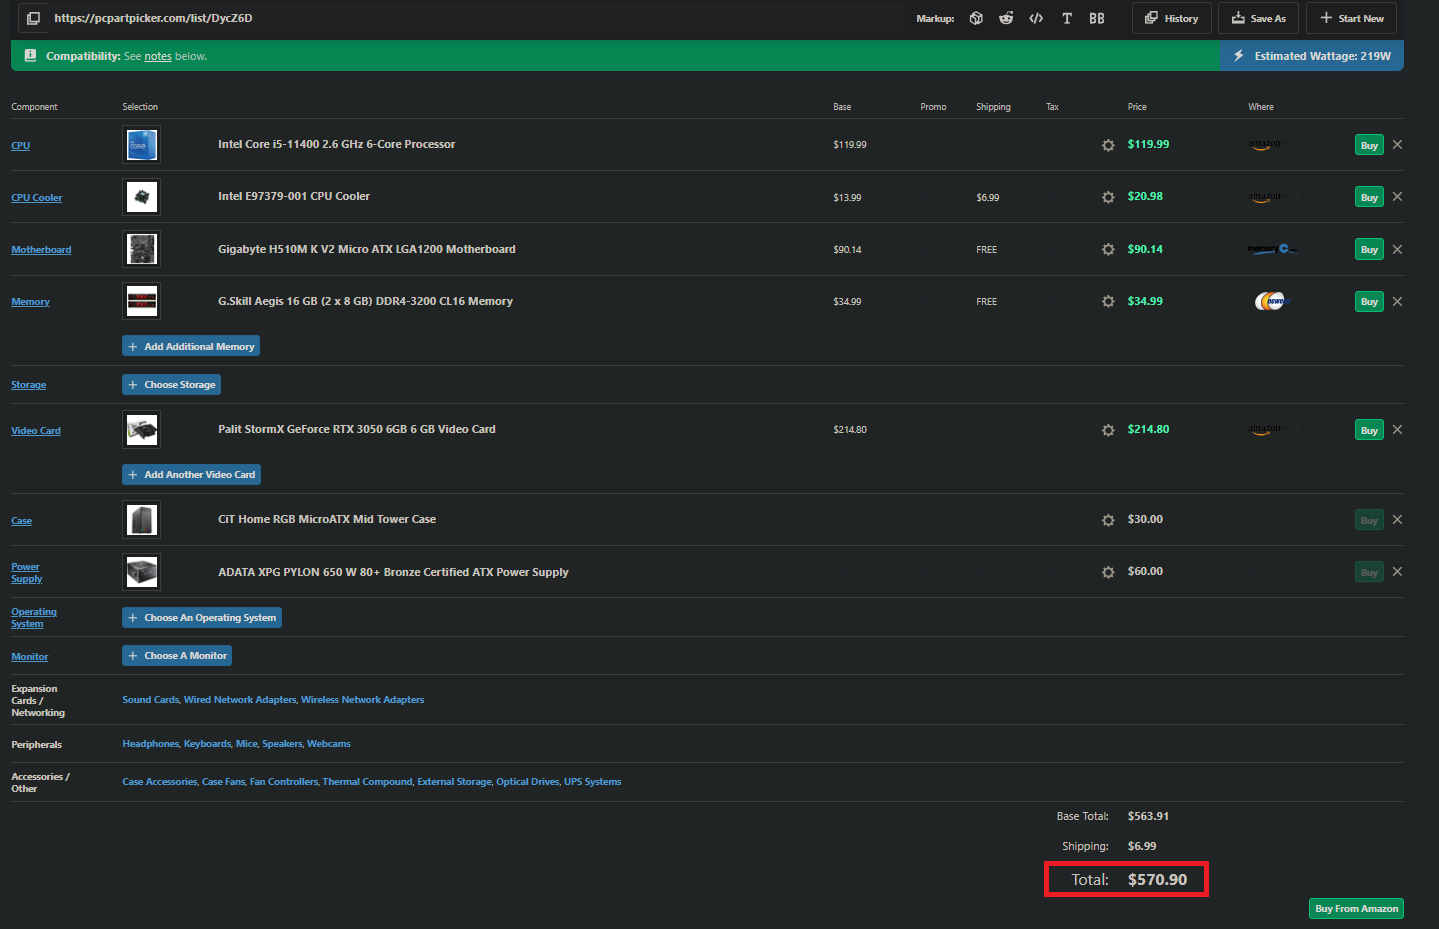
Task: Click Save As button
Action: (x=1258, y=18)
